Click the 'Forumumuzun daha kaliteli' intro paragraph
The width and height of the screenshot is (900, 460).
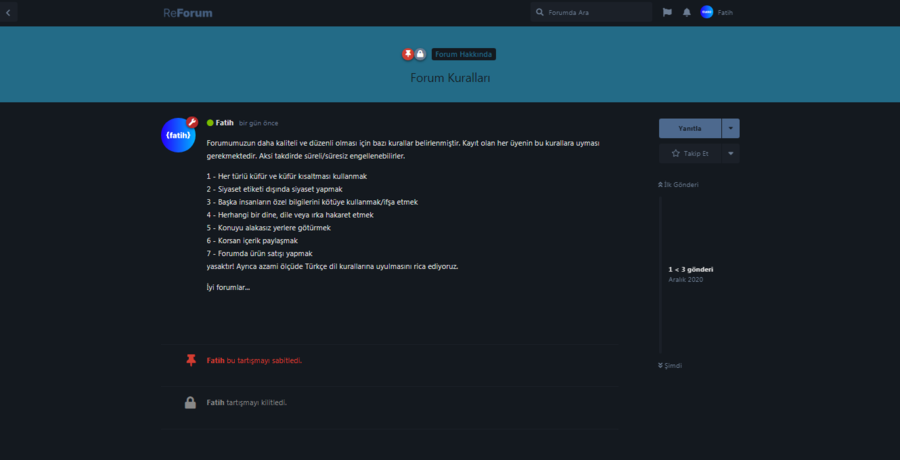click(403, 149)
